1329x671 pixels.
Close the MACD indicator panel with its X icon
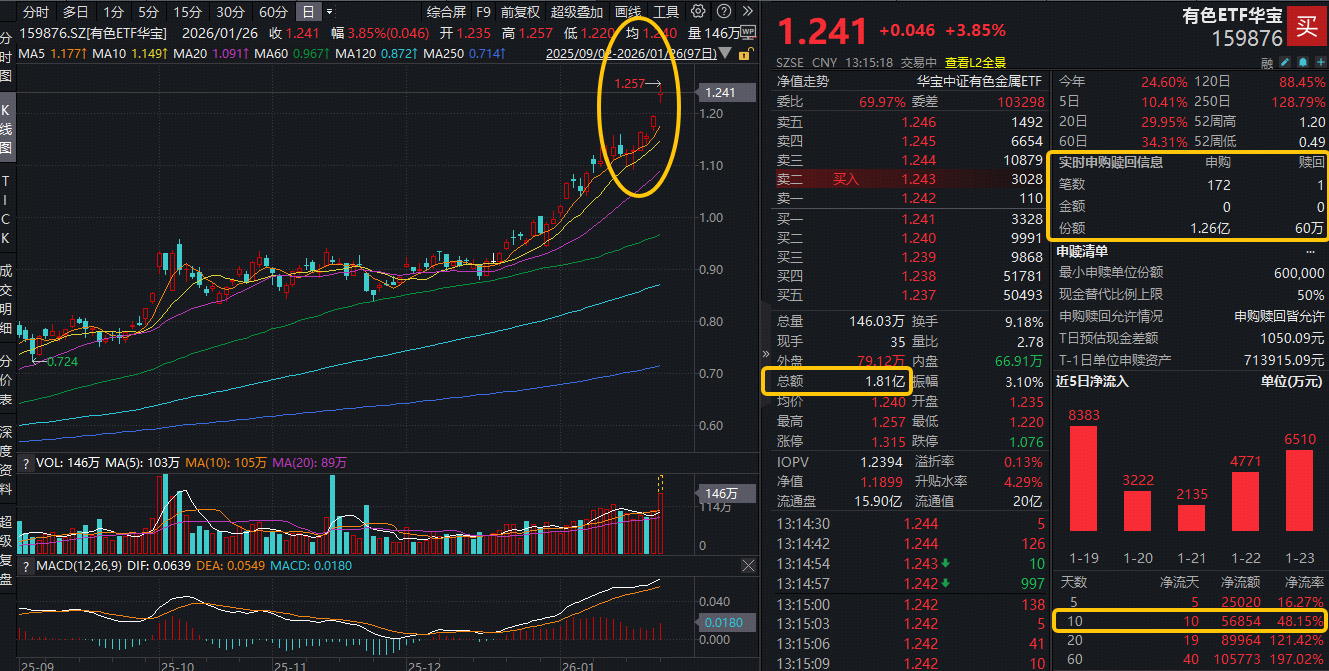[x=748, y=565]
